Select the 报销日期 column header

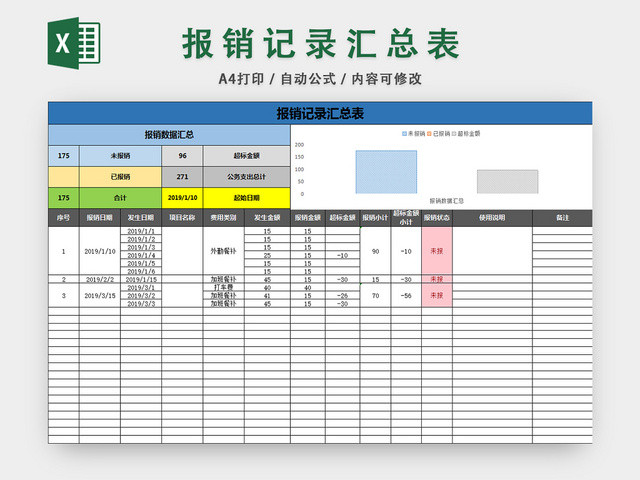(x=100, y=218)
